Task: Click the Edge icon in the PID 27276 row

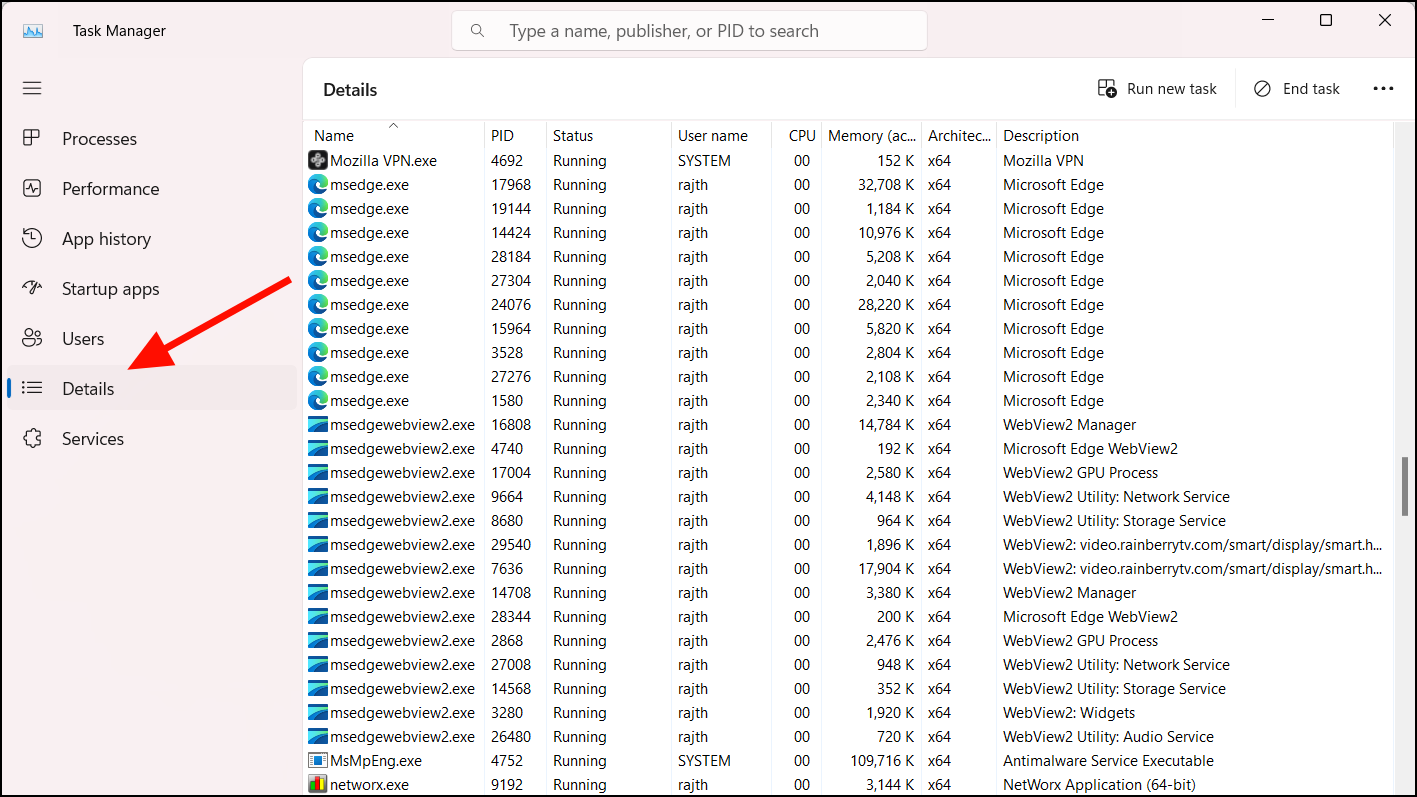Action: [x=318, y=376]
